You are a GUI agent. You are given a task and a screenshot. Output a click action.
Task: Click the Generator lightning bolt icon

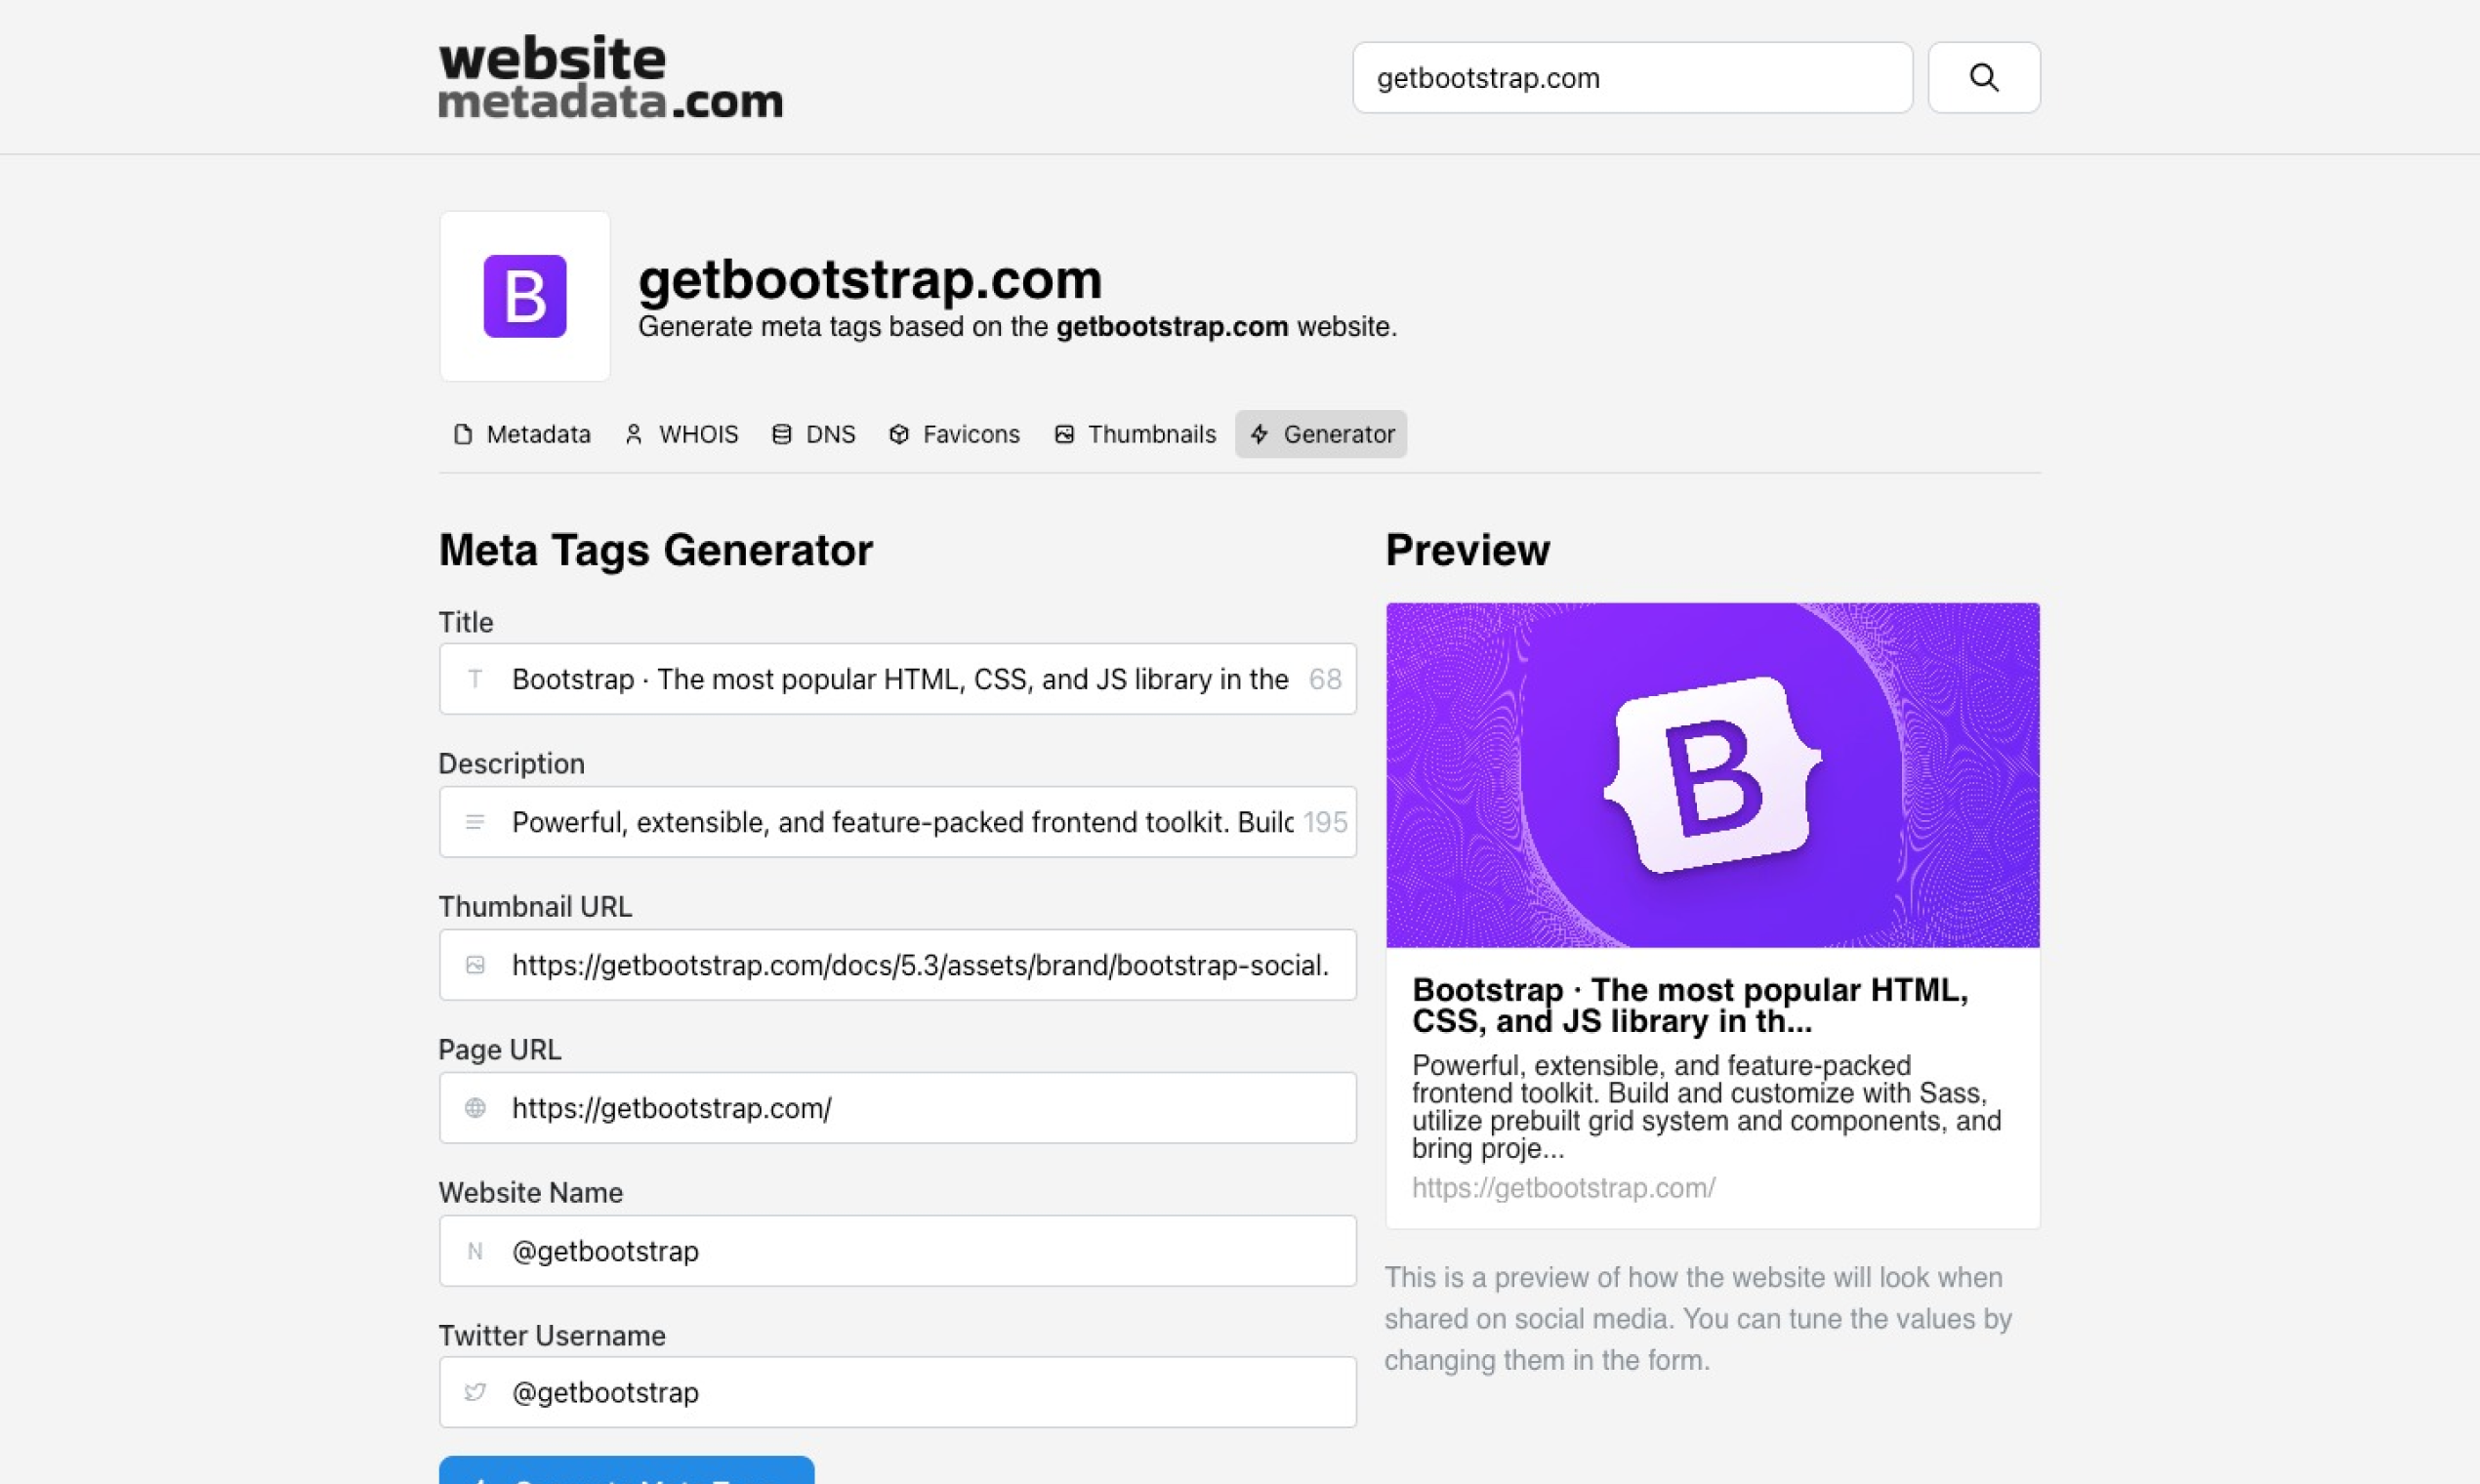pos(1259,434)
